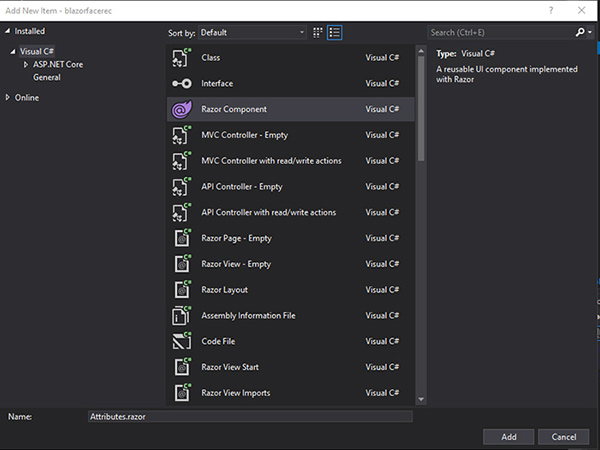
Task: Click the search magnifier icon
Action: pos(580,33)
